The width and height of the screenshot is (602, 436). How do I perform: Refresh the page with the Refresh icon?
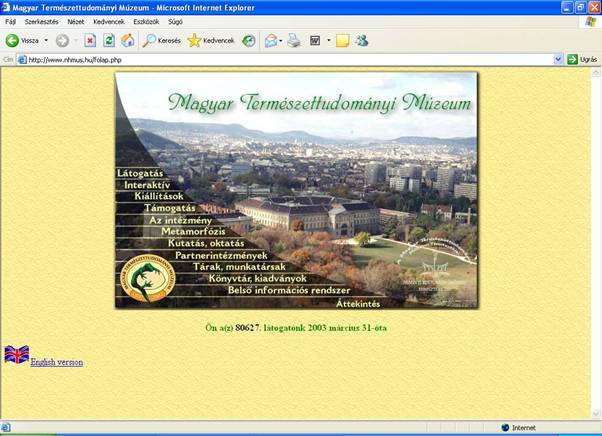click(x=109, y=41)
